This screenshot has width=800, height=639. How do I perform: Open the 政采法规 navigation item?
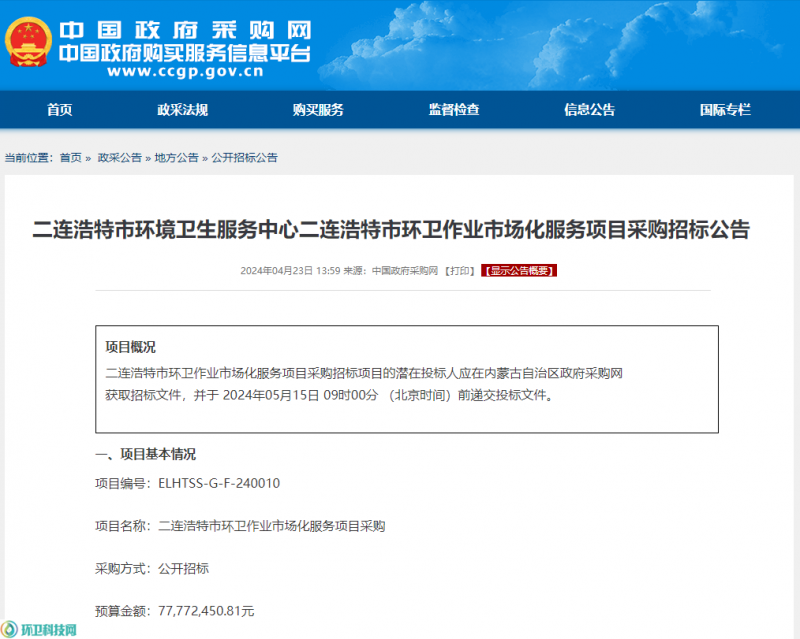(x=182, y=110)
